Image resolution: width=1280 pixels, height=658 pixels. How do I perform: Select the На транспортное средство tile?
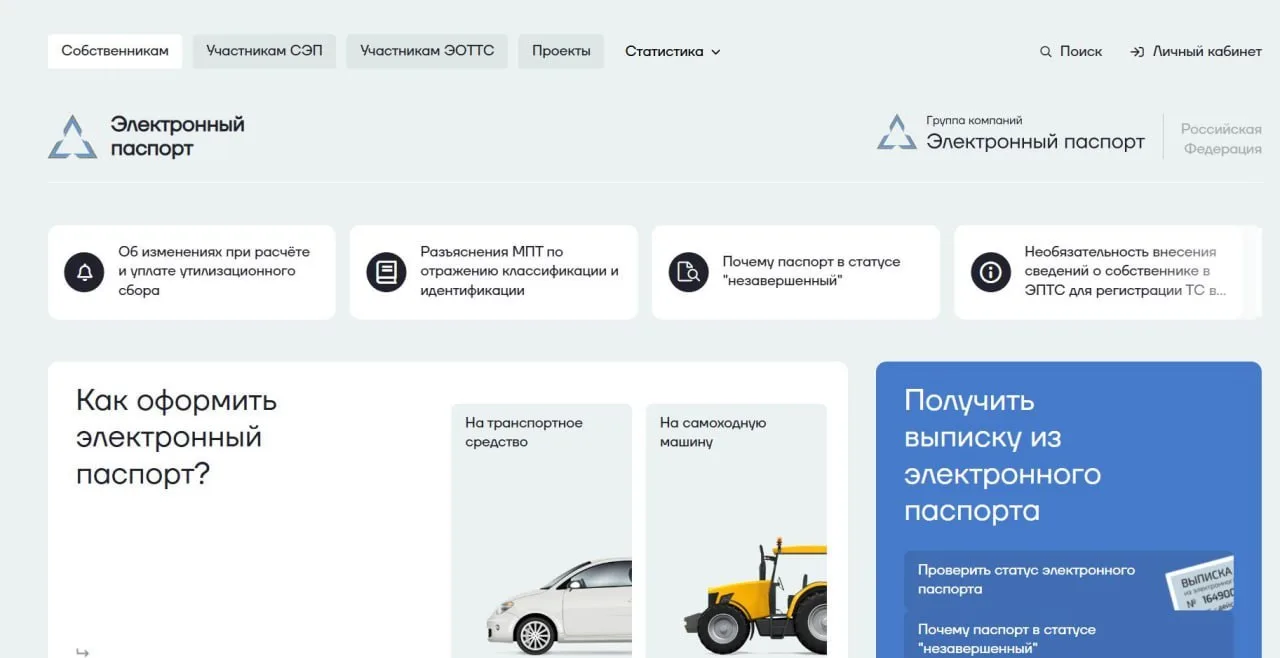(x=541, y=530)
